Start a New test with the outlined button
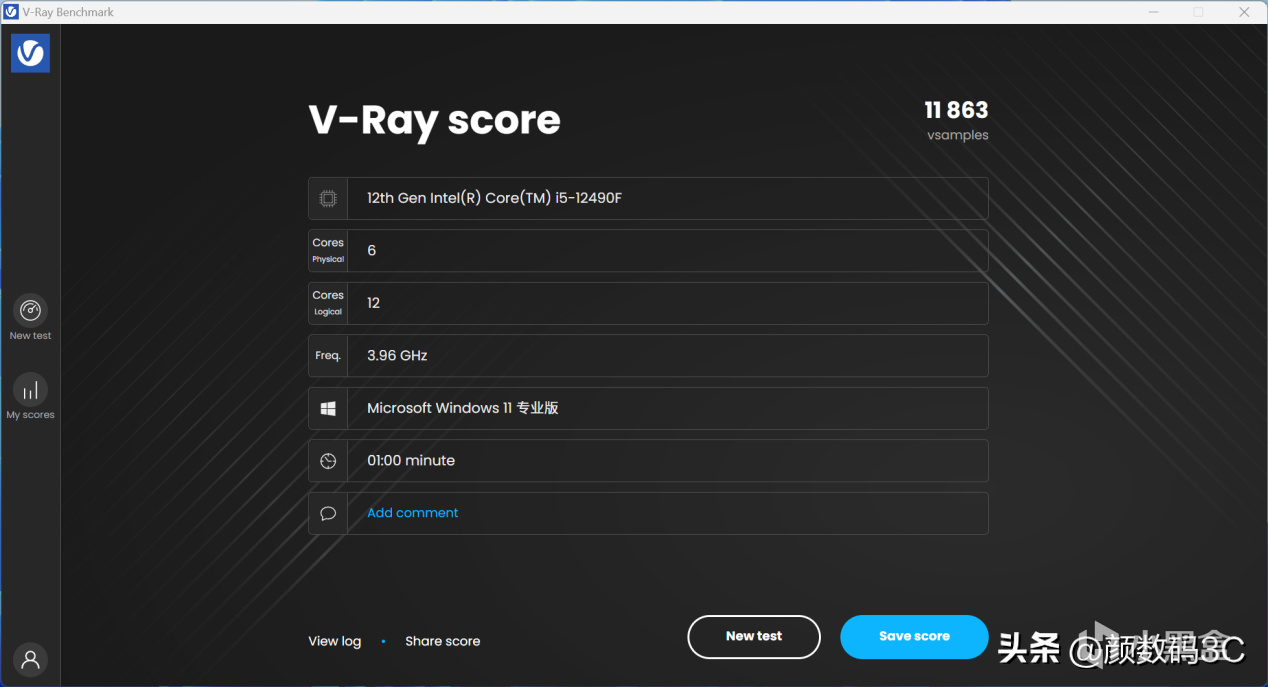Screen dimensions: 1268x687 [x=754, y=637]
